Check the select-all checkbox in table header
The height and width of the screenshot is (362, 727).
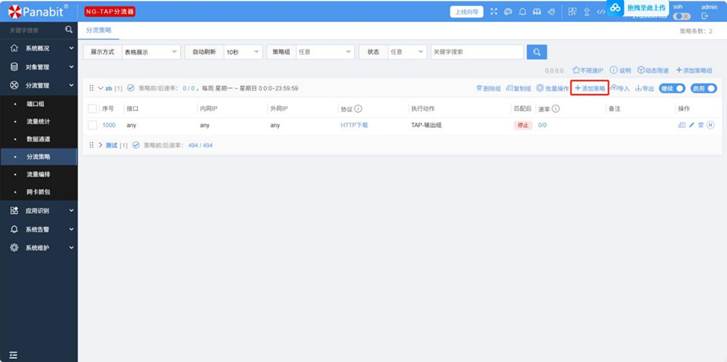(92, 109)
